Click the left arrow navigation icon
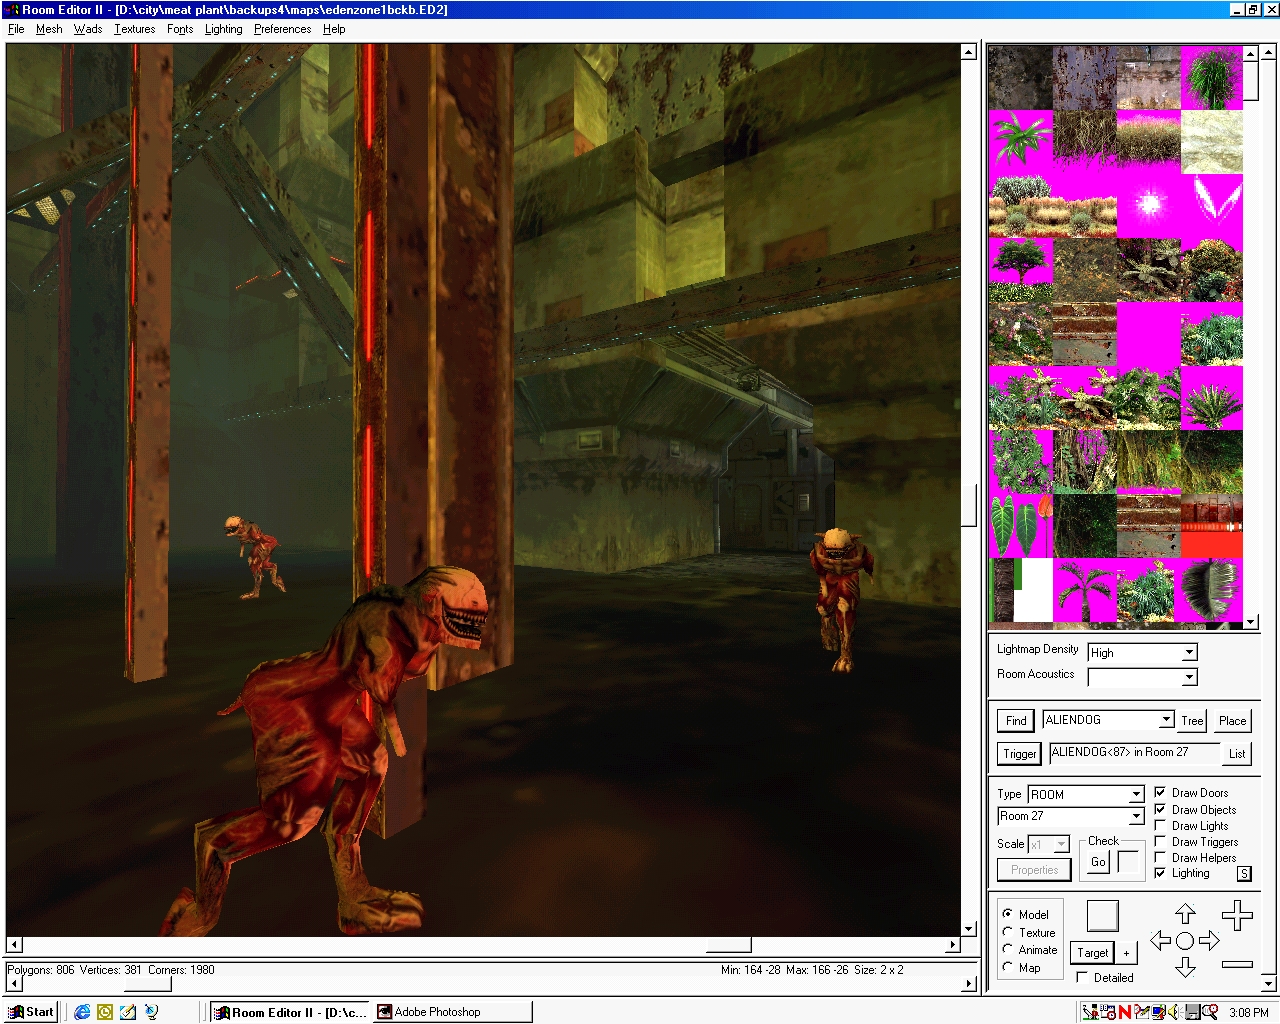 pyautogui.click(x=1160, y=940)
